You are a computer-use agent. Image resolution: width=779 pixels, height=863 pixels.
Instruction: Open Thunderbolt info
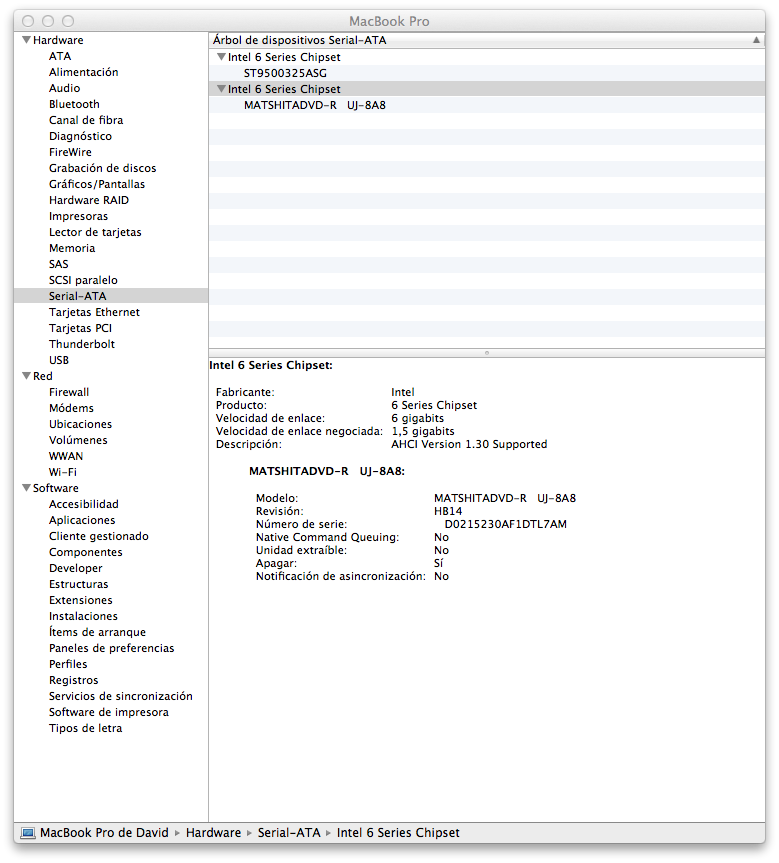coord(82,344)
